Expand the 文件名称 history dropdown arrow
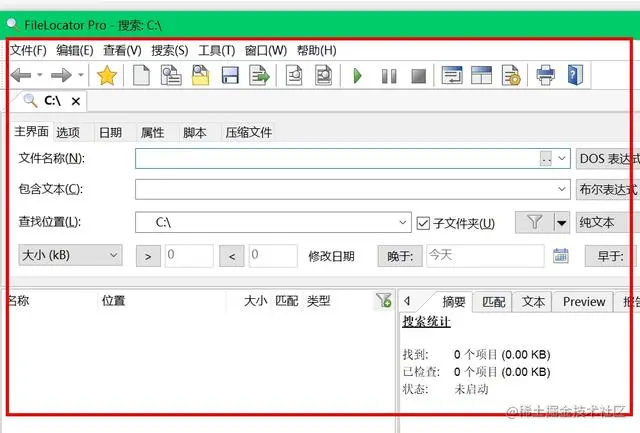 [x=562, y=158]
